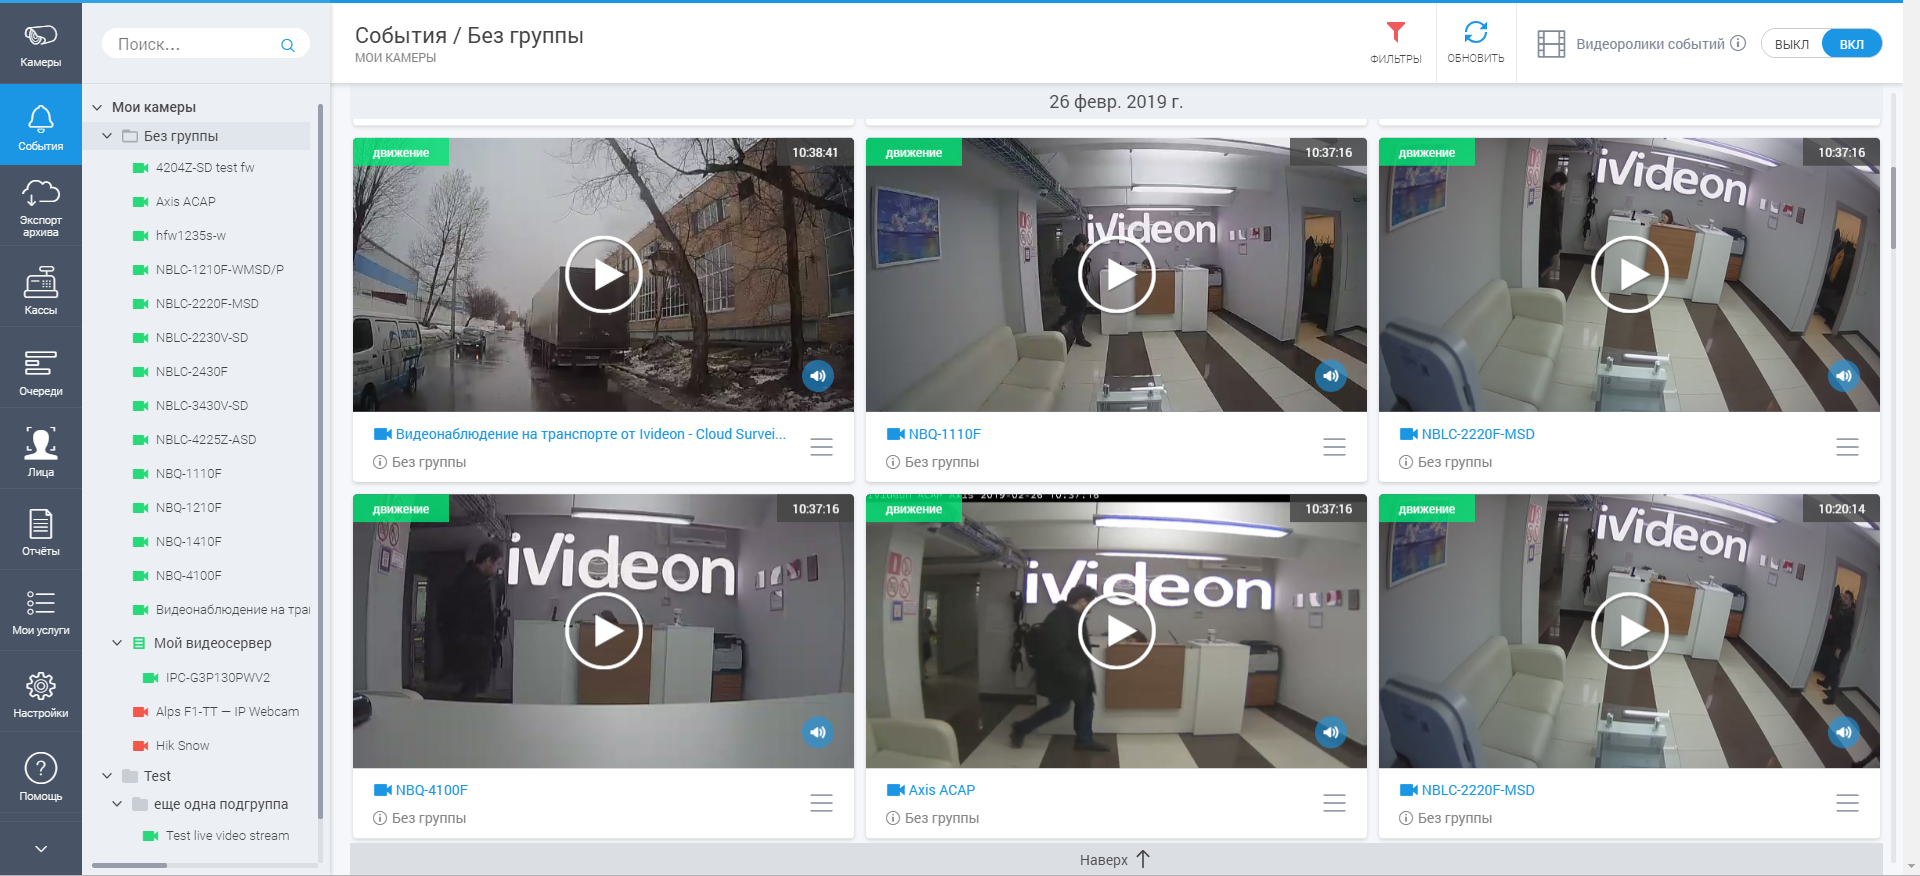1920x876 pixels.
Task: Open menu for the NBQ-1110F event card
Action: pyautogui.click(x=1334, y=447)
